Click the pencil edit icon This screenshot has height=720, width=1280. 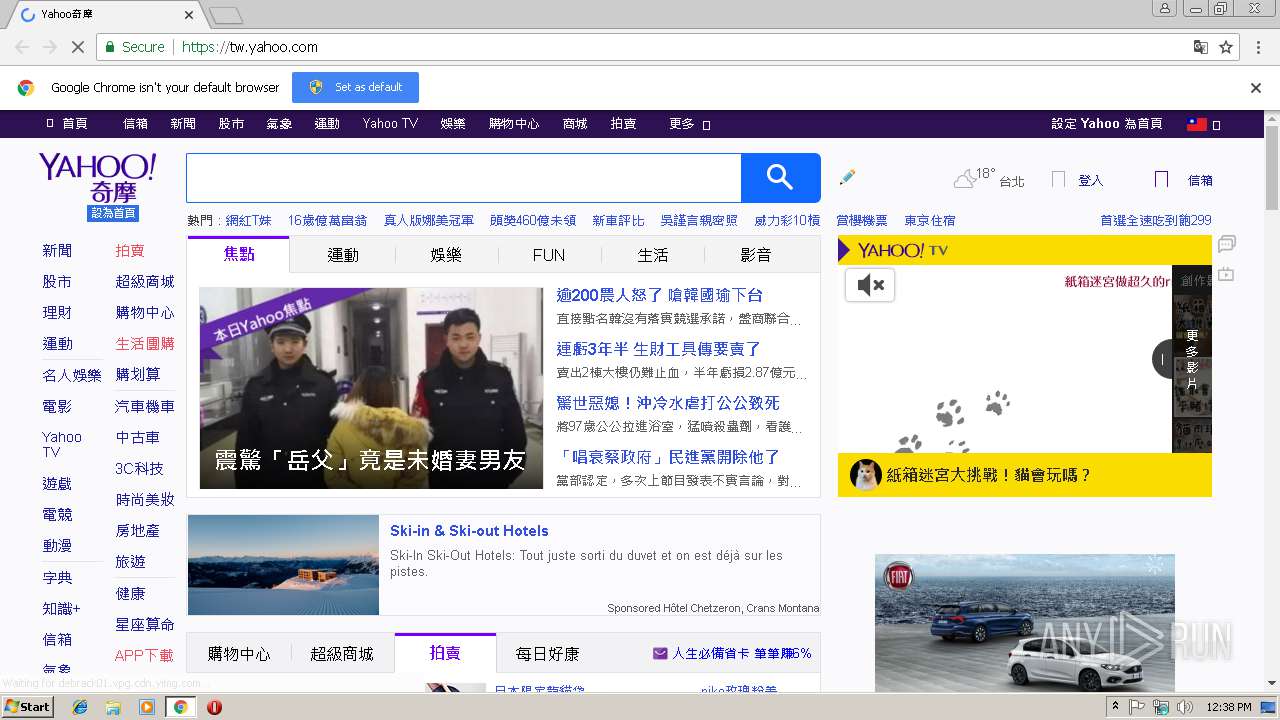[x=848, y=177]
